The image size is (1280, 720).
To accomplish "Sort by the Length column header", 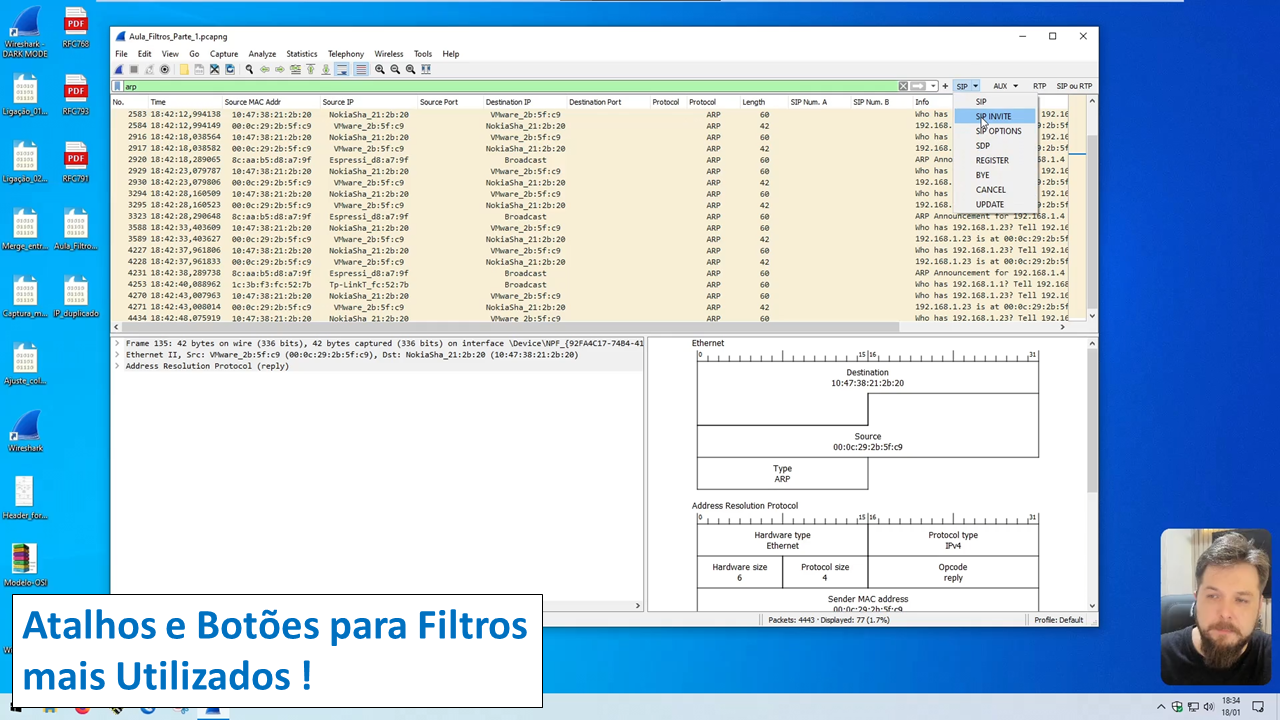I will (x=763, y=102).
